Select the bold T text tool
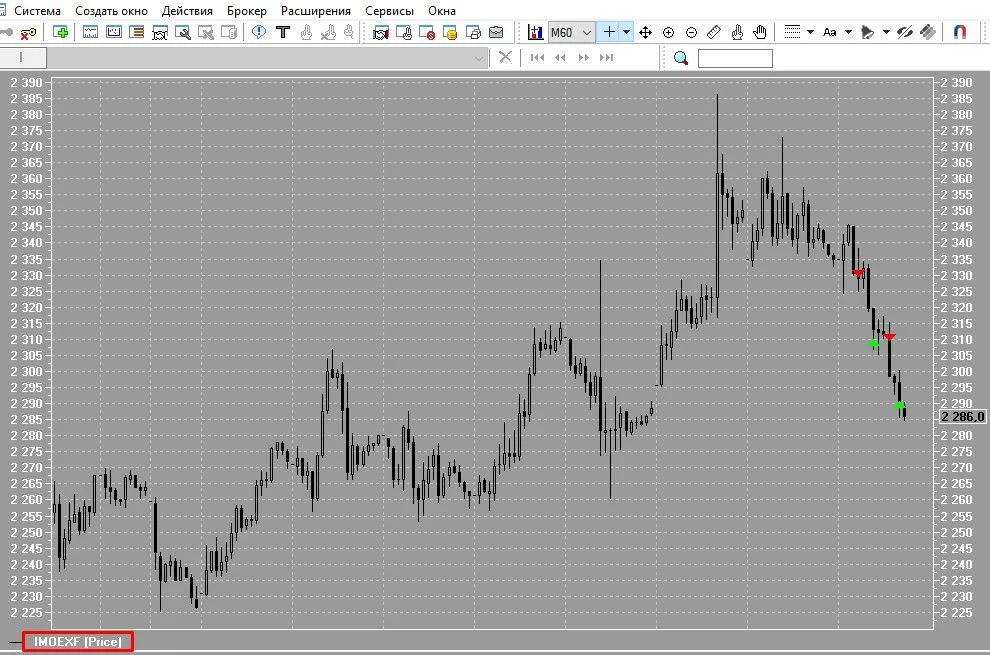 [x=283, y=32]
